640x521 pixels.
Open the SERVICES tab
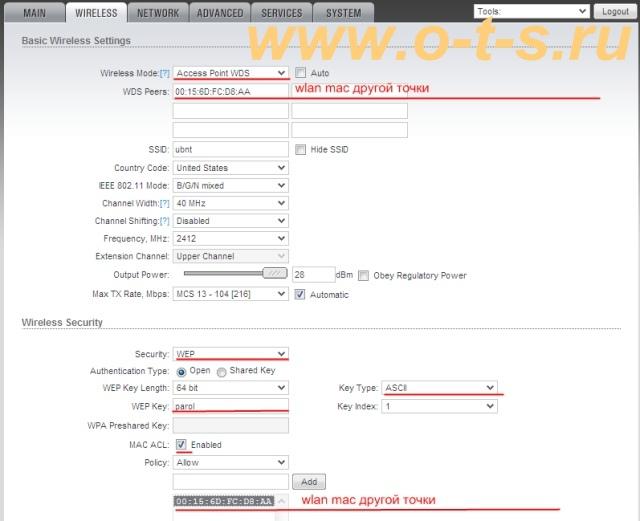click(282, 13)
